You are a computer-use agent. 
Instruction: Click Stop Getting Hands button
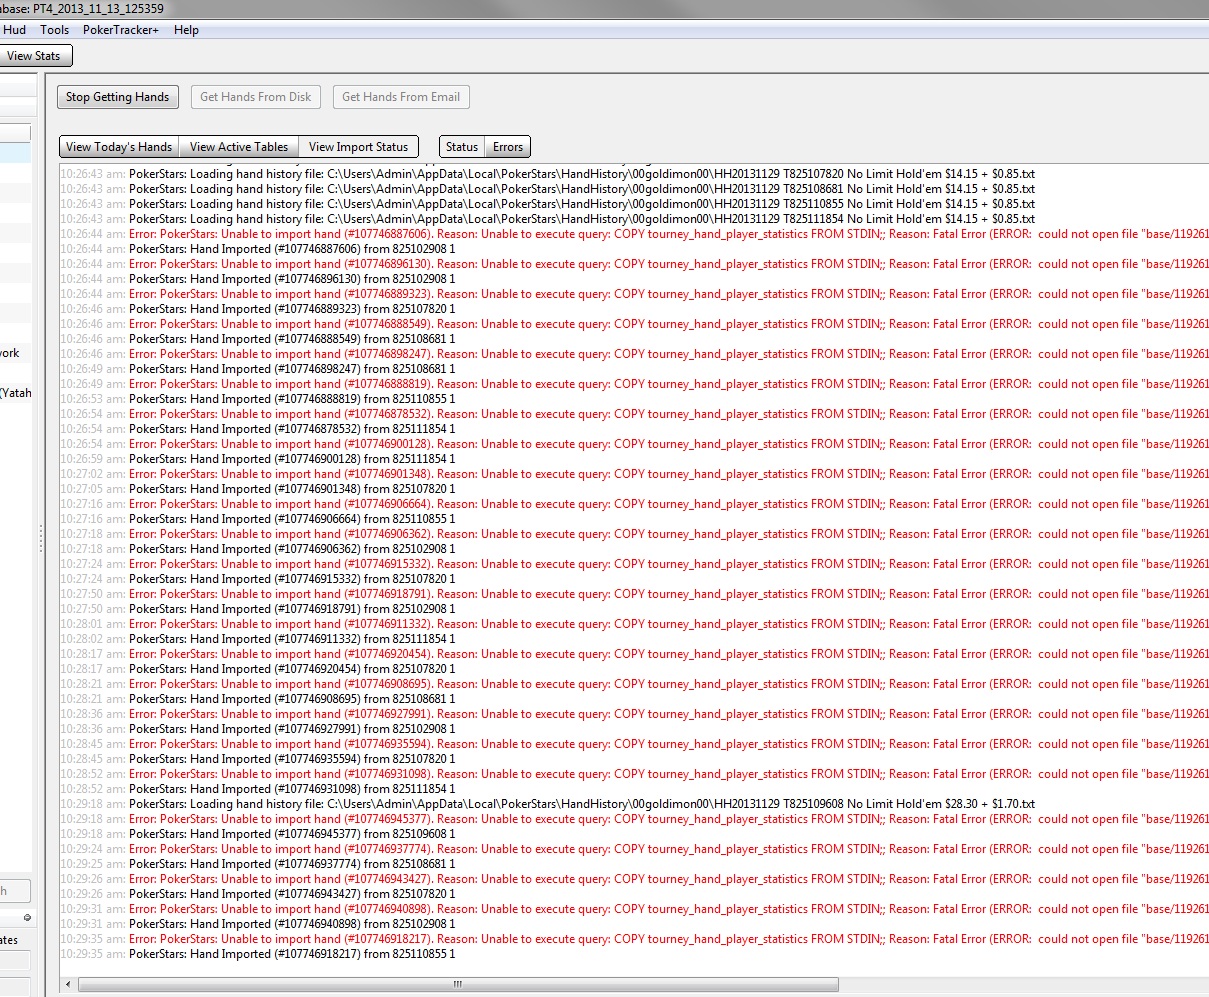pyautogui.click(x=118, y=97)
